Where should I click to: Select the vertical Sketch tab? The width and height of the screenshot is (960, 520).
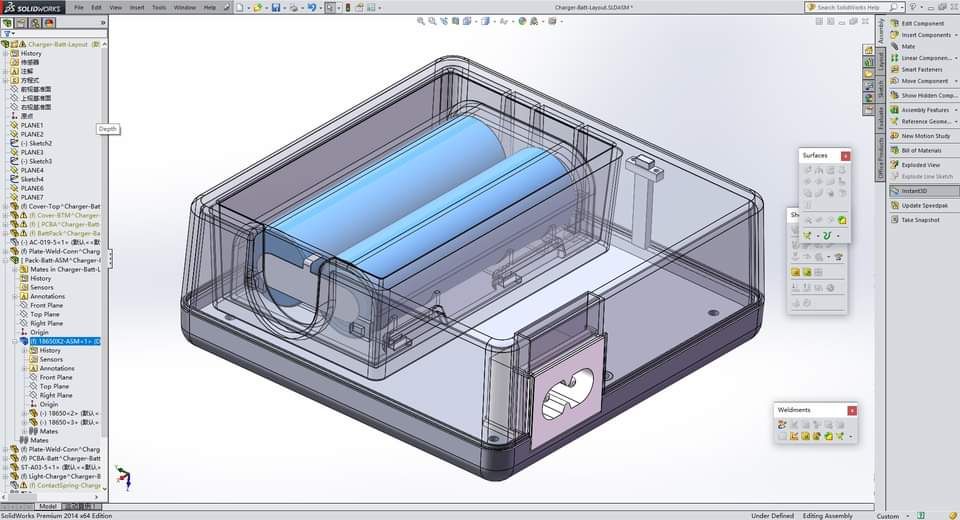880,90
